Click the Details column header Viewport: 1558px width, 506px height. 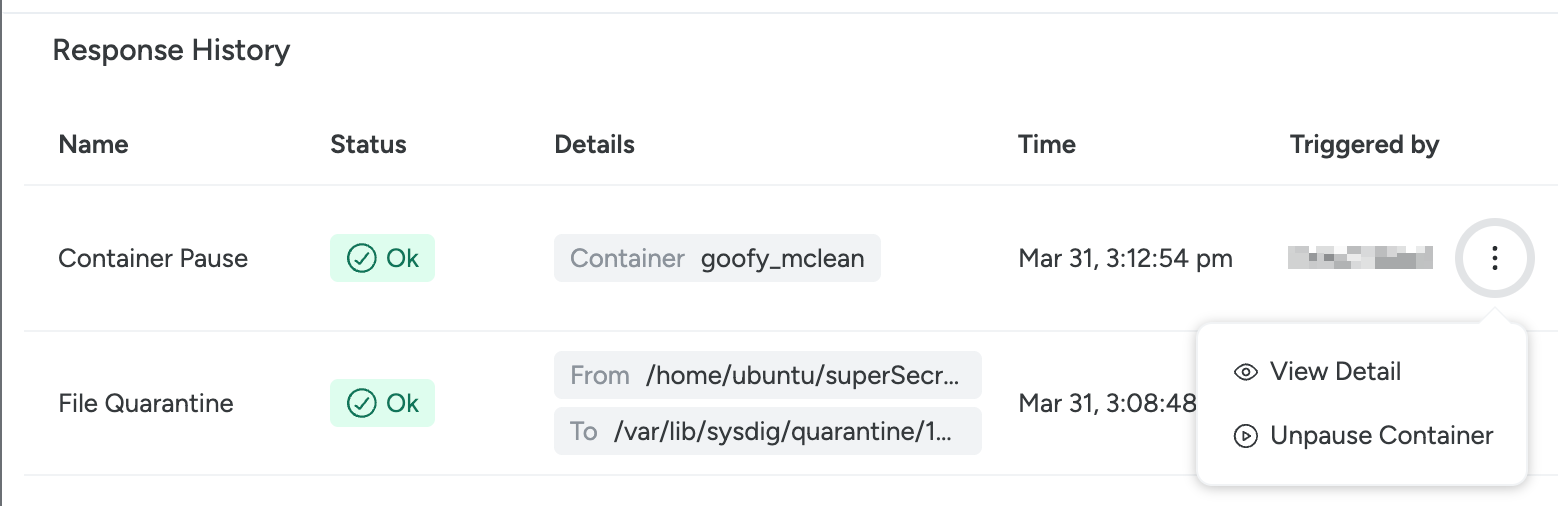594,144
